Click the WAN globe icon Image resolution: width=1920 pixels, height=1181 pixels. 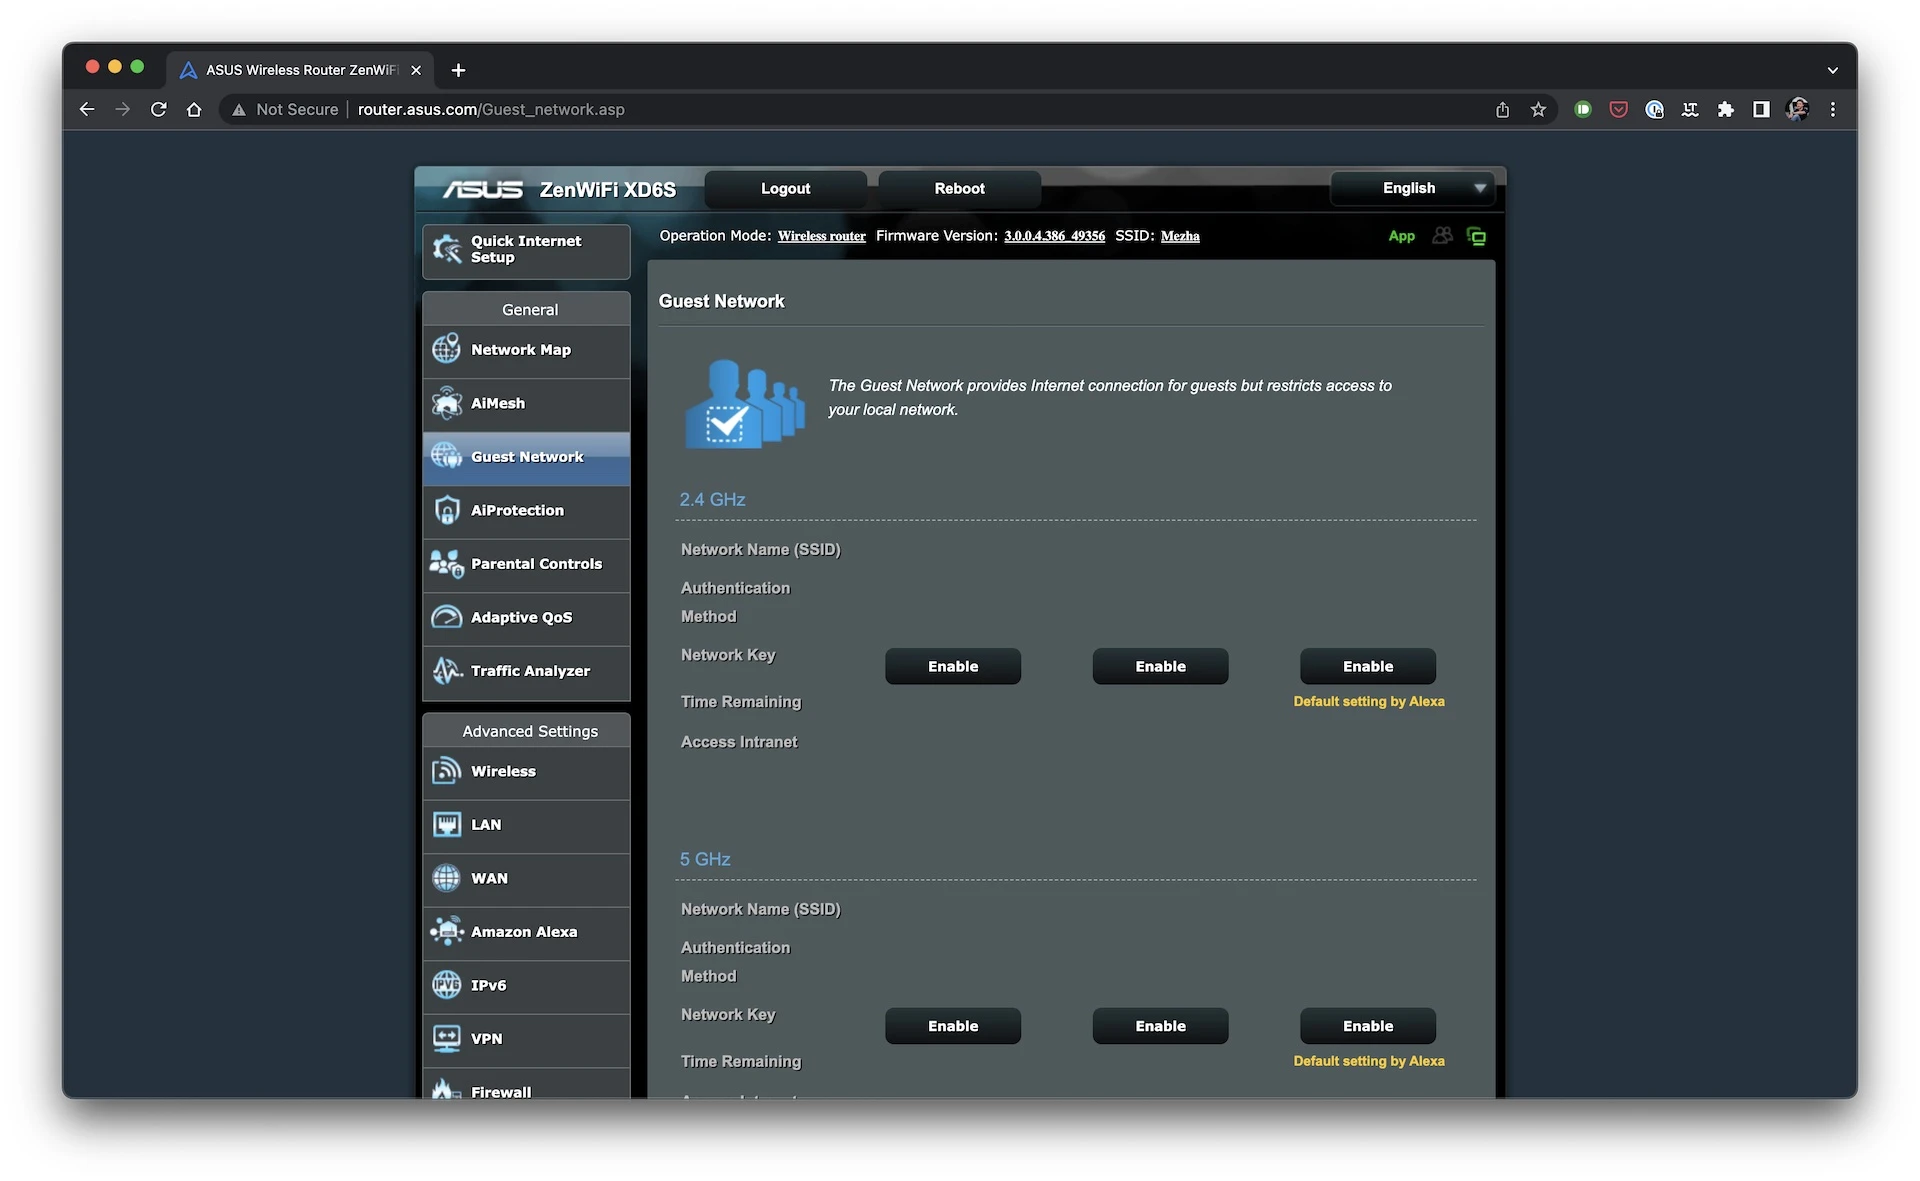[446, 878]
